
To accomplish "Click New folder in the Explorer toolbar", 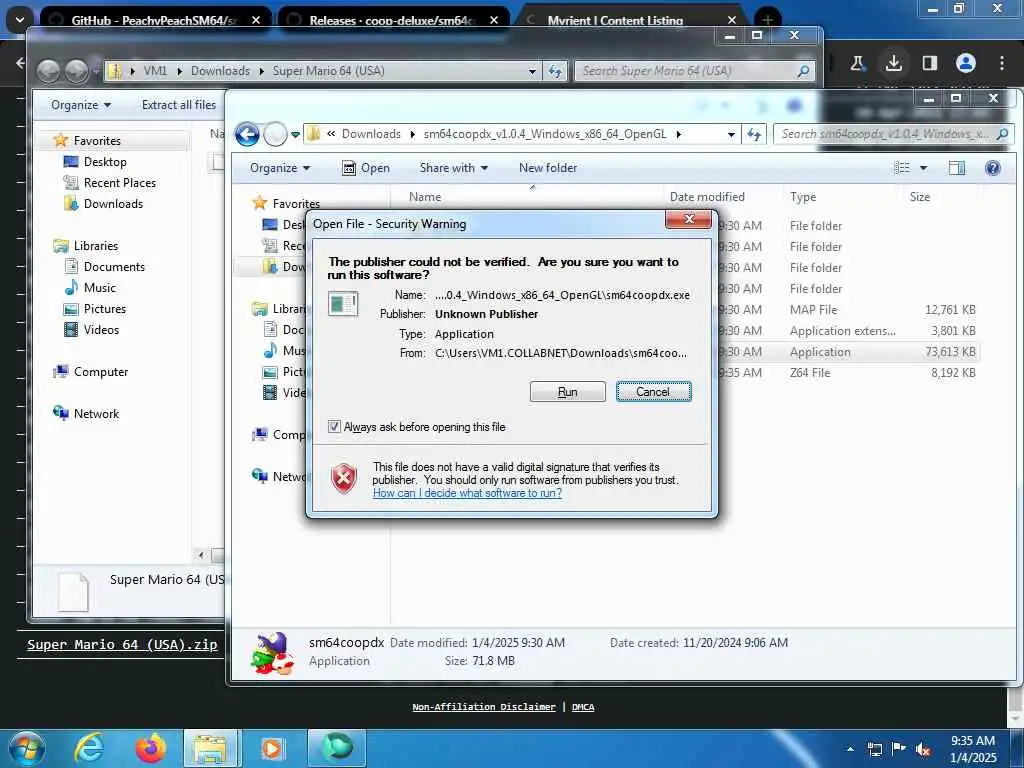I will click(x=548, y=168).
